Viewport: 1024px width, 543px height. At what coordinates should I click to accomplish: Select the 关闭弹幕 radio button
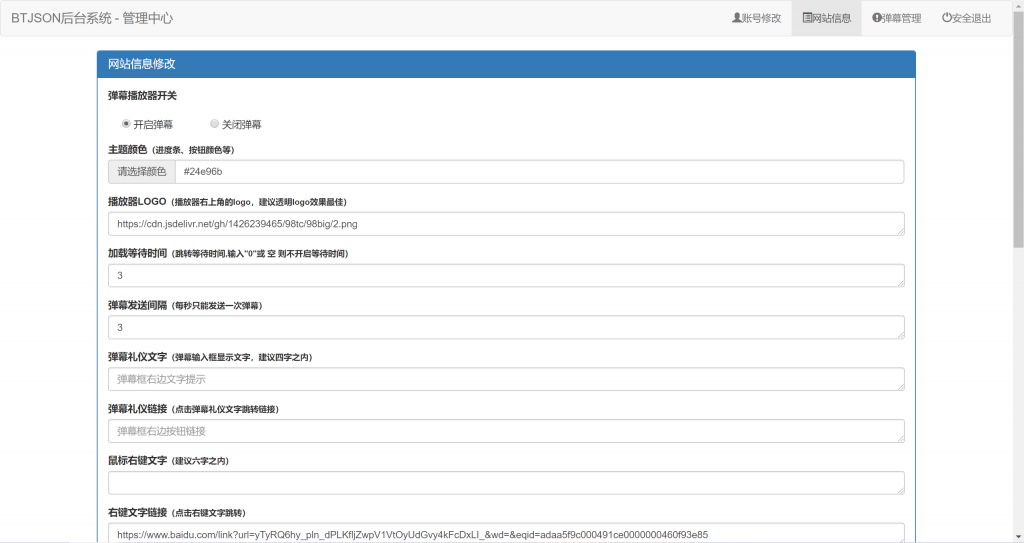[214, 124]
